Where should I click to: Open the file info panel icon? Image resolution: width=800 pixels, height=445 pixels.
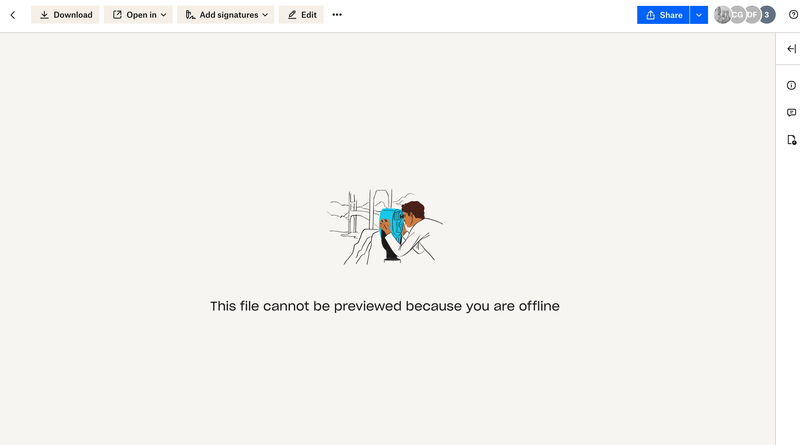point(791,85)
